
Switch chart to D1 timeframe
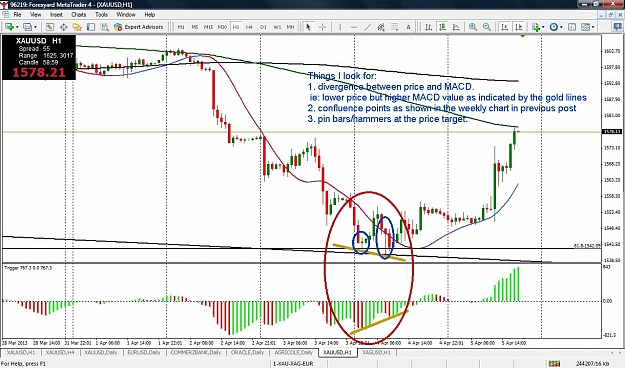pos(263,27)
